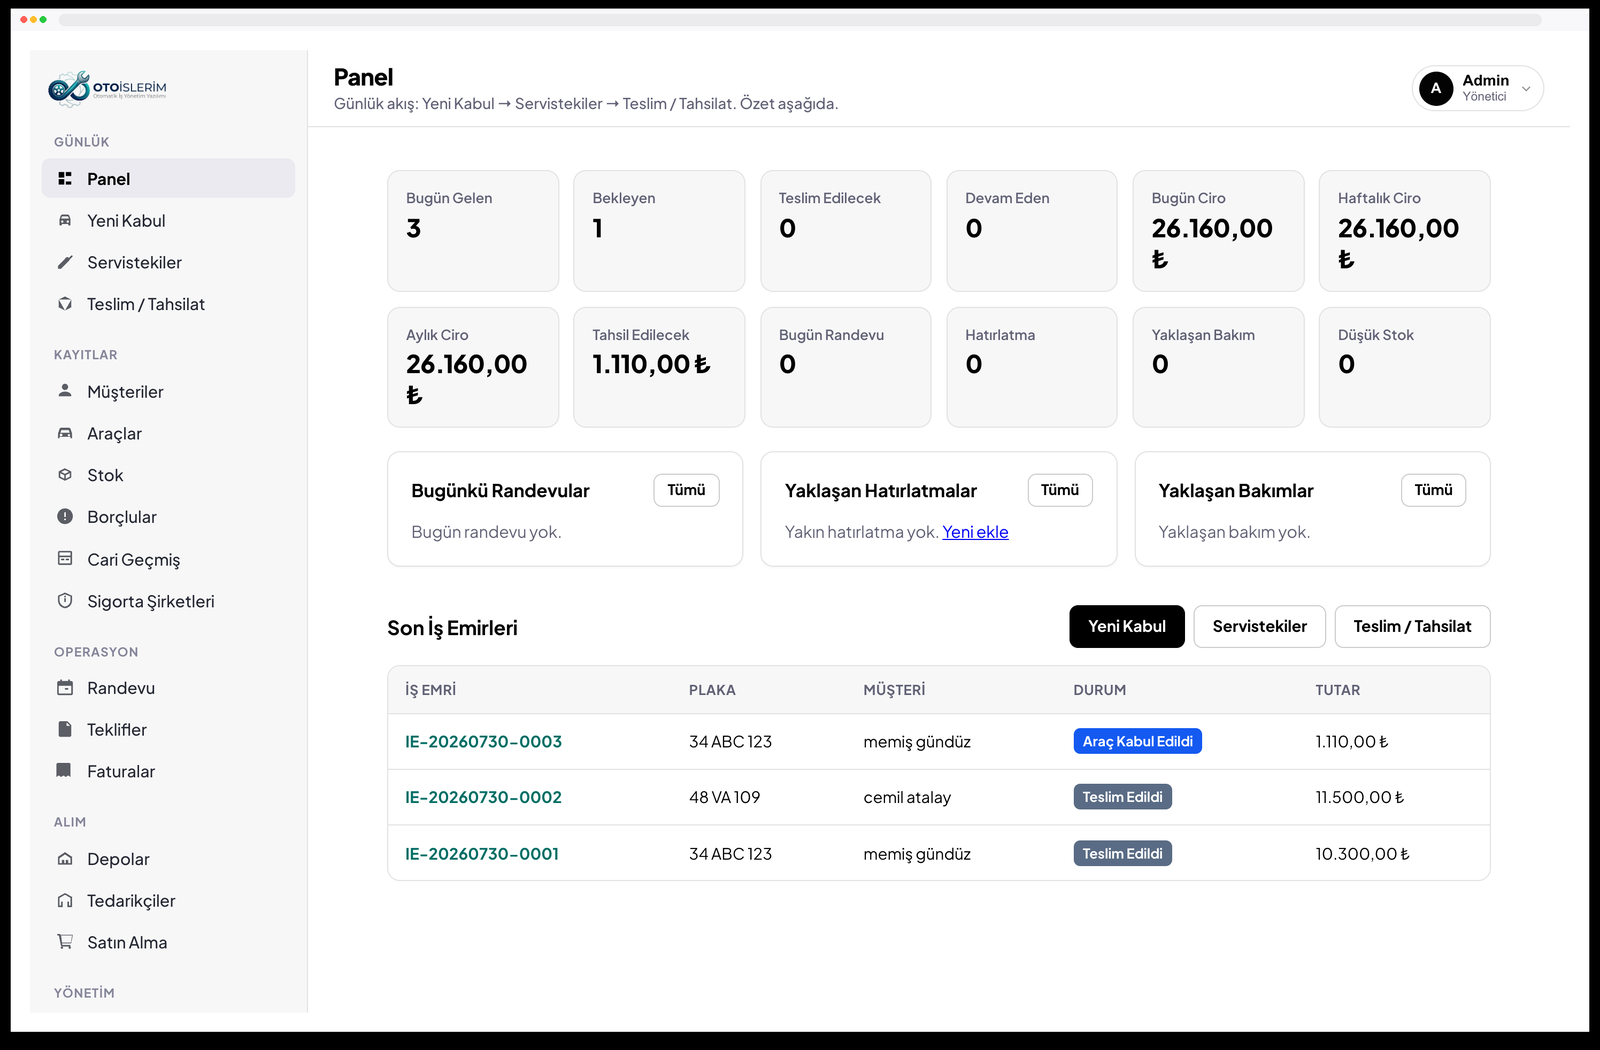Open the Stok box icon
Image resolution: width=1600 pixels, height=1050 pixels.
pyautogui.click(x=65, y=475)
